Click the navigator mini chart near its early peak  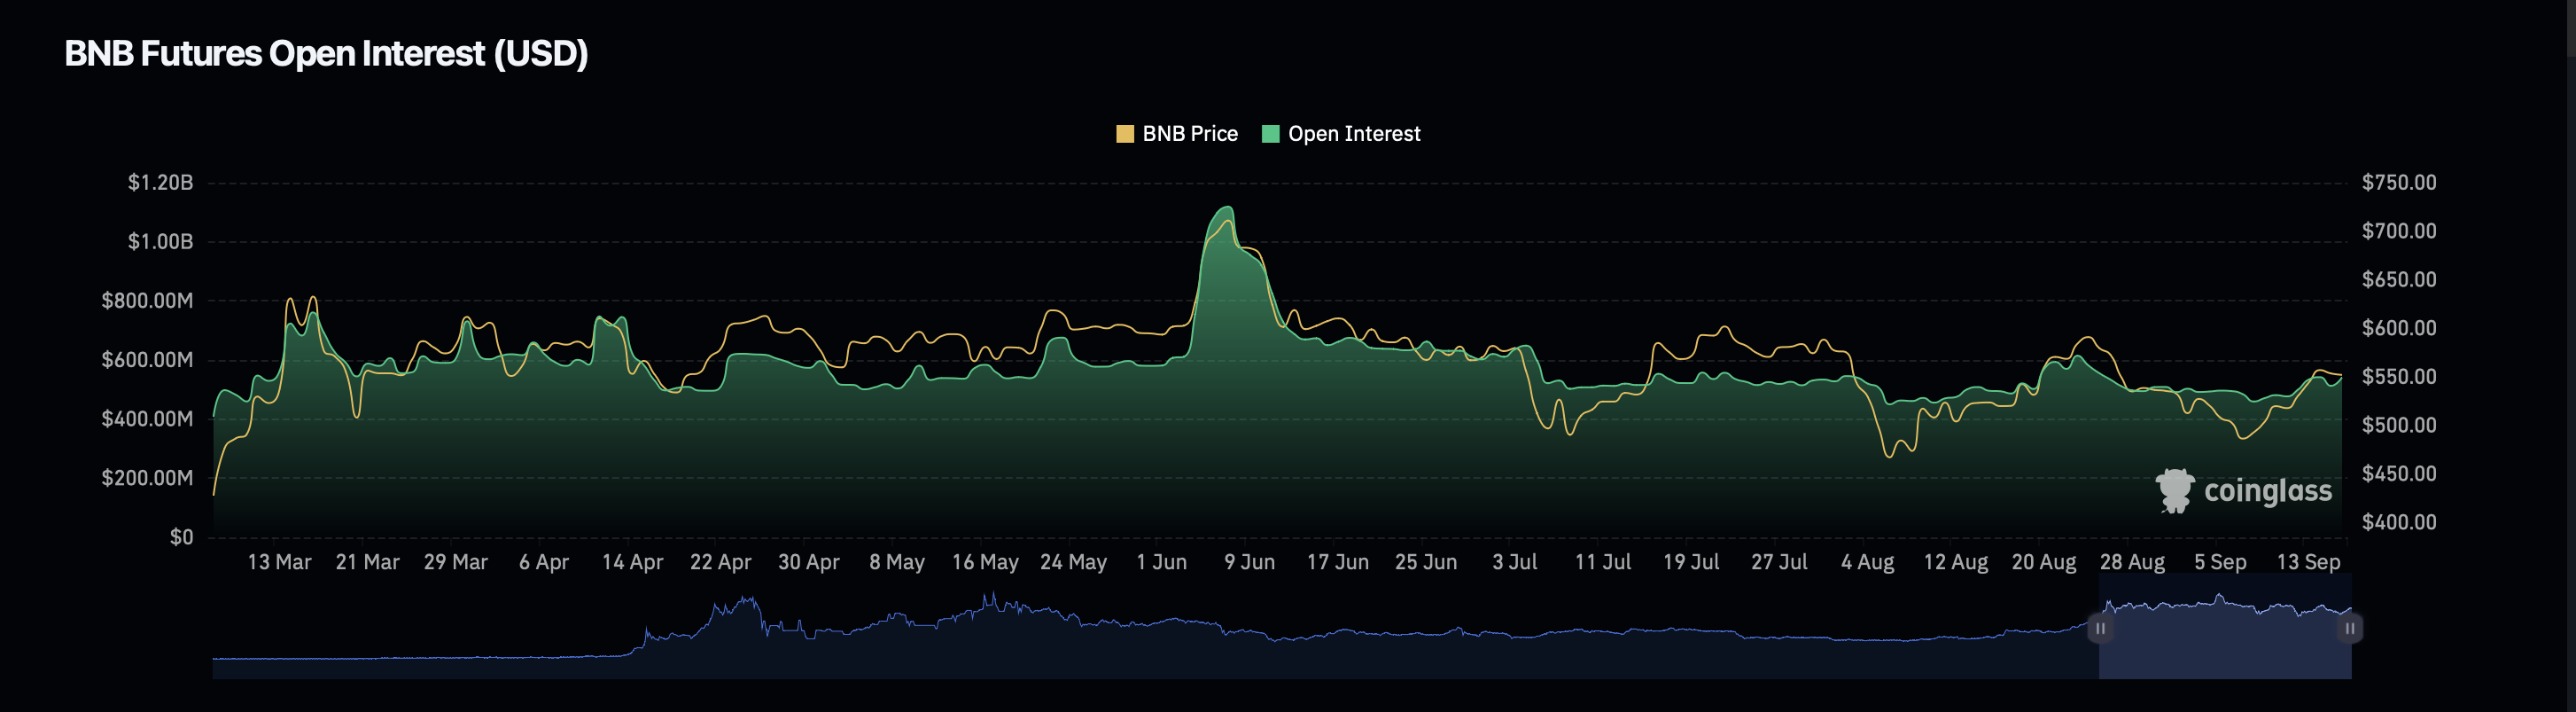pos(746,603)
